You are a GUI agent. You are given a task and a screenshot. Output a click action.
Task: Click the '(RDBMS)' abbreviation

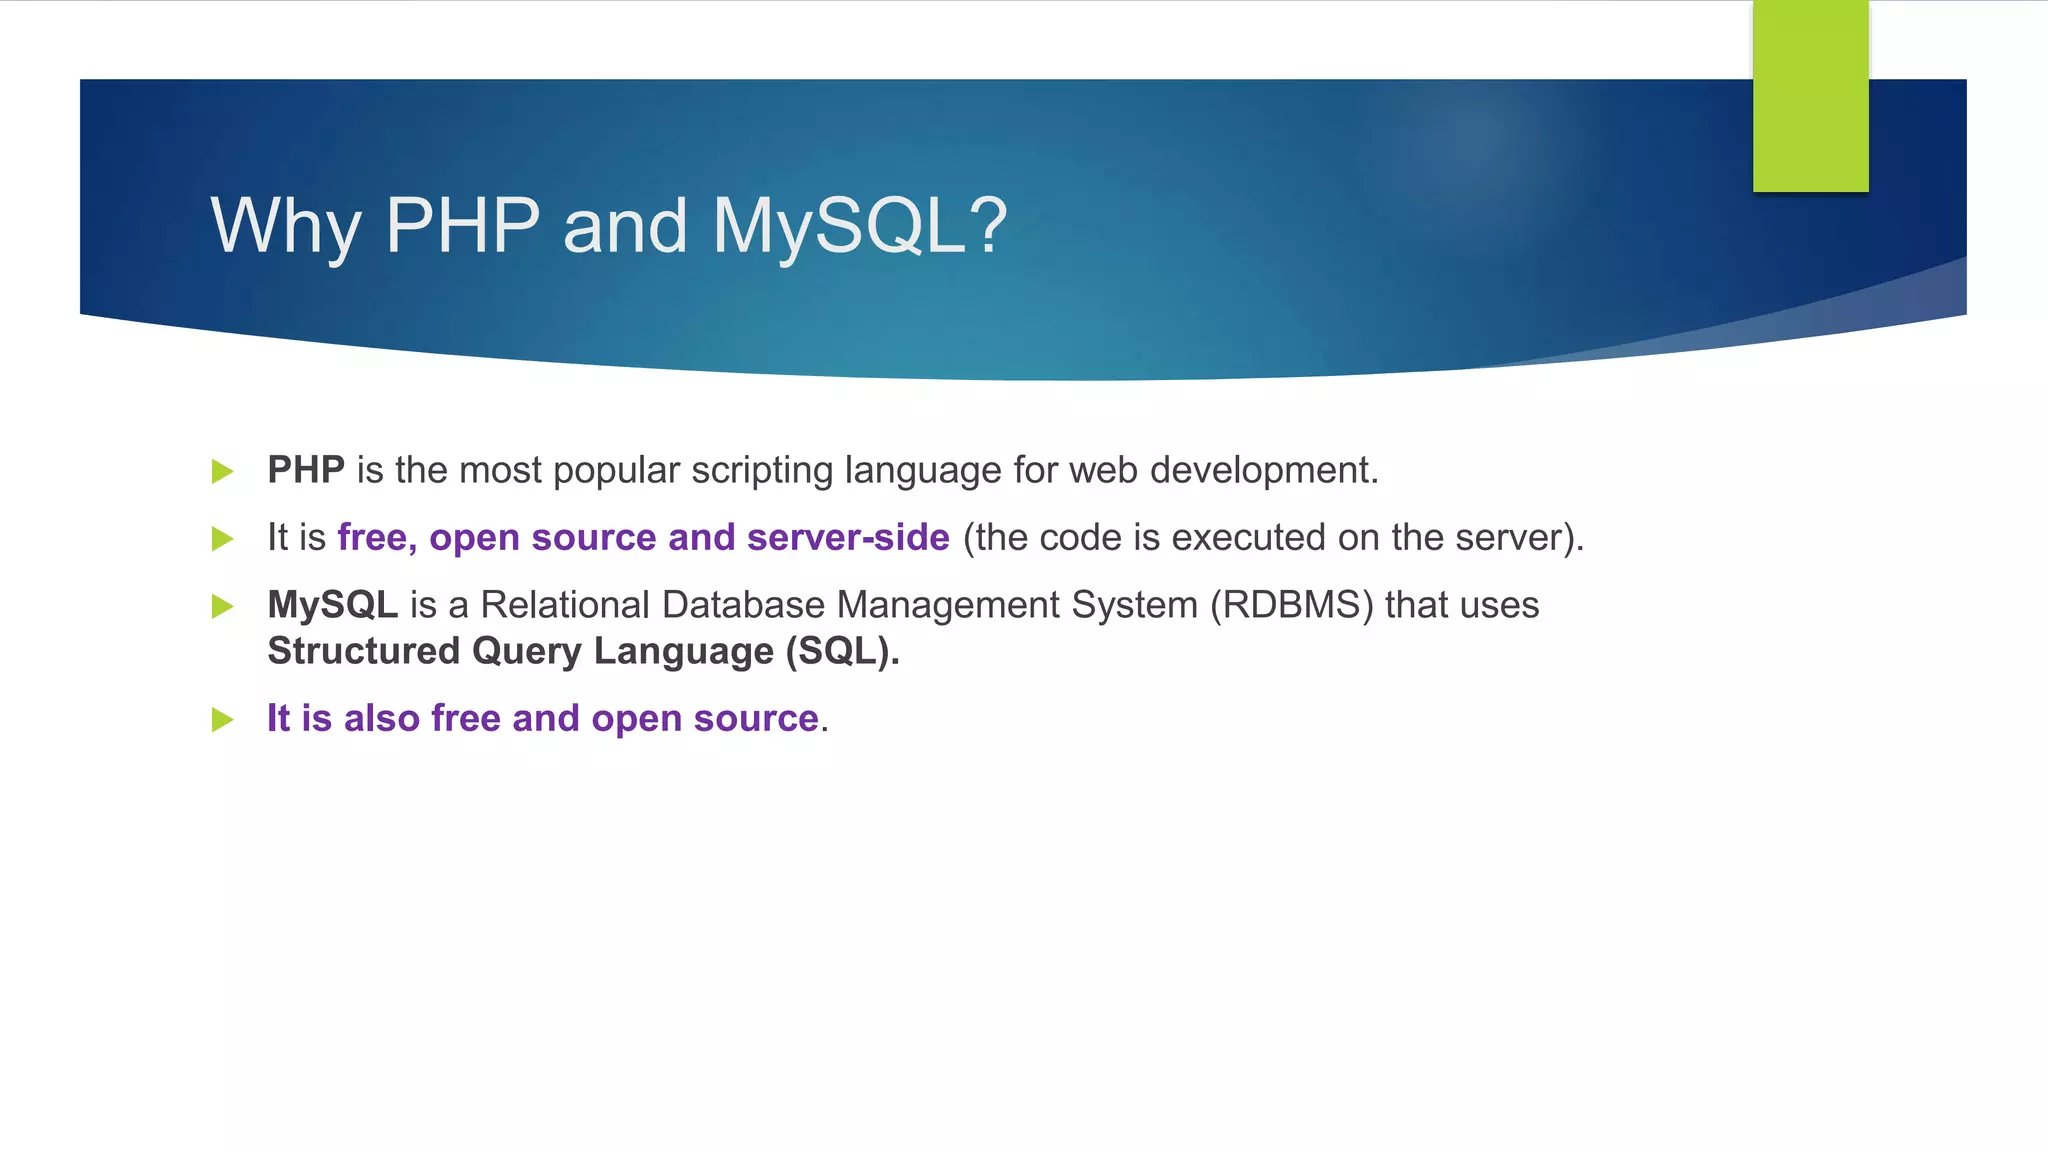[x=1291, y=605]
